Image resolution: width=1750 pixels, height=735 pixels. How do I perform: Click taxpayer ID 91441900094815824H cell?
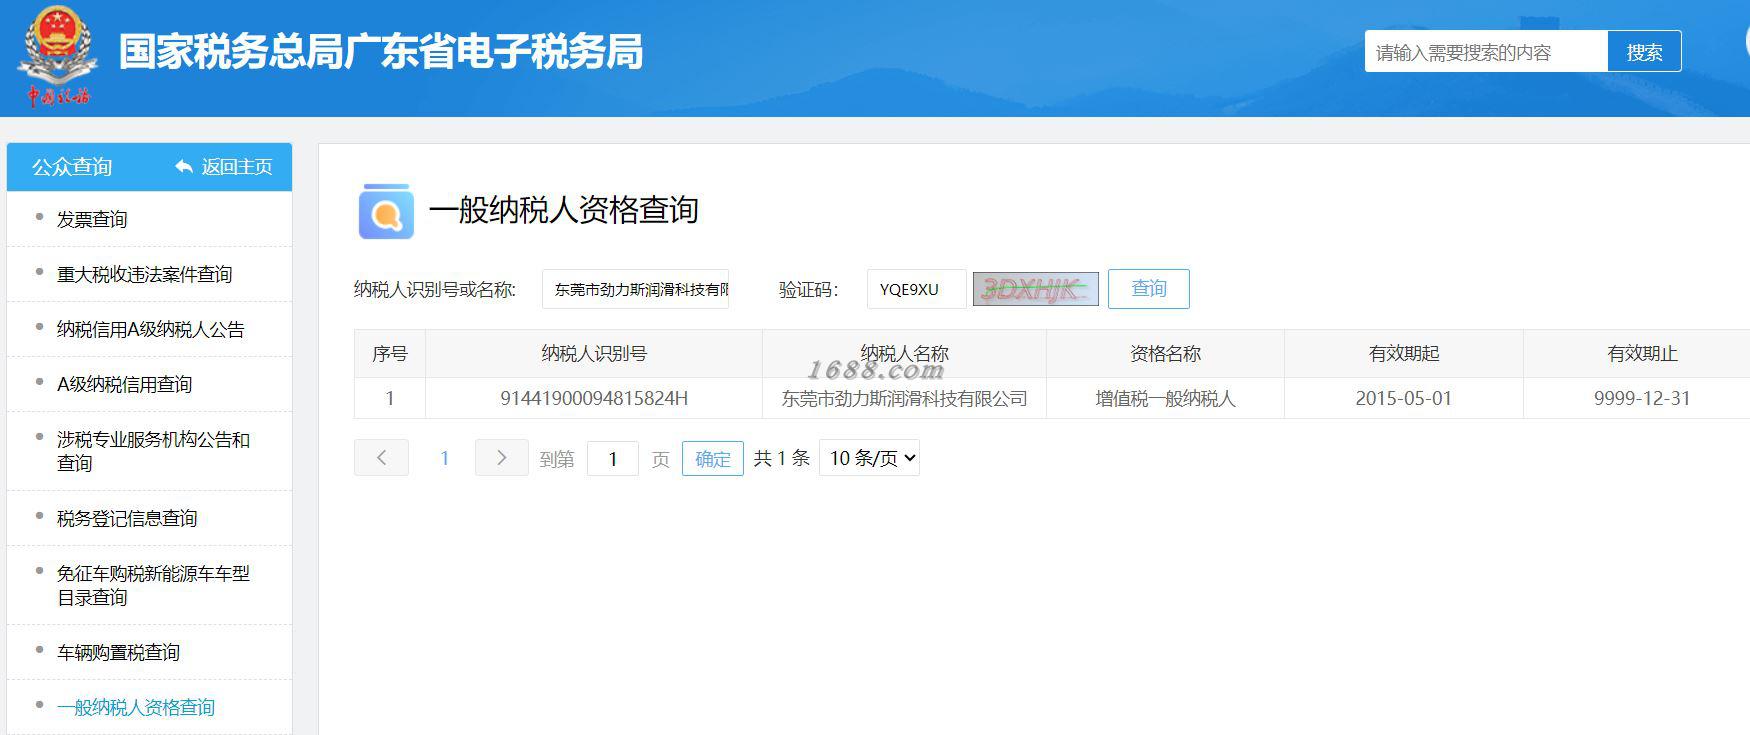594,398
